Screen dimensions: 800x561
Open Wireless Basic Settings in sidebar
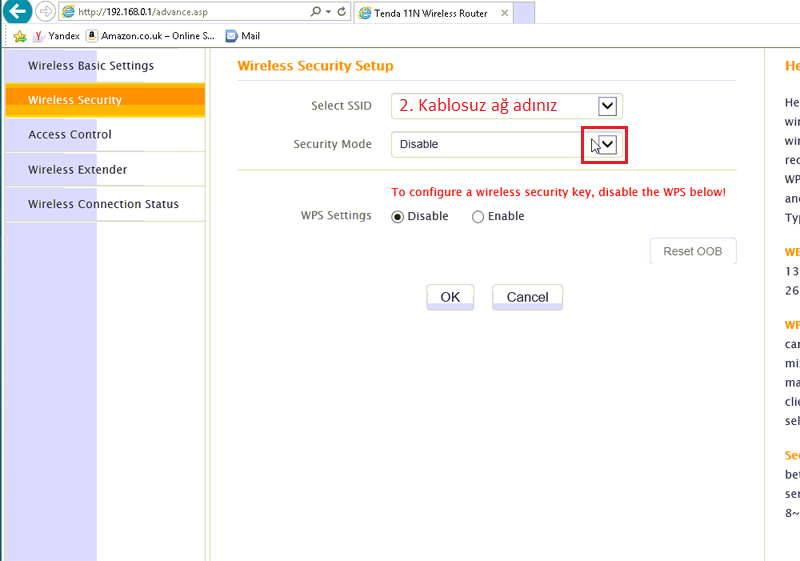point(91,66)
